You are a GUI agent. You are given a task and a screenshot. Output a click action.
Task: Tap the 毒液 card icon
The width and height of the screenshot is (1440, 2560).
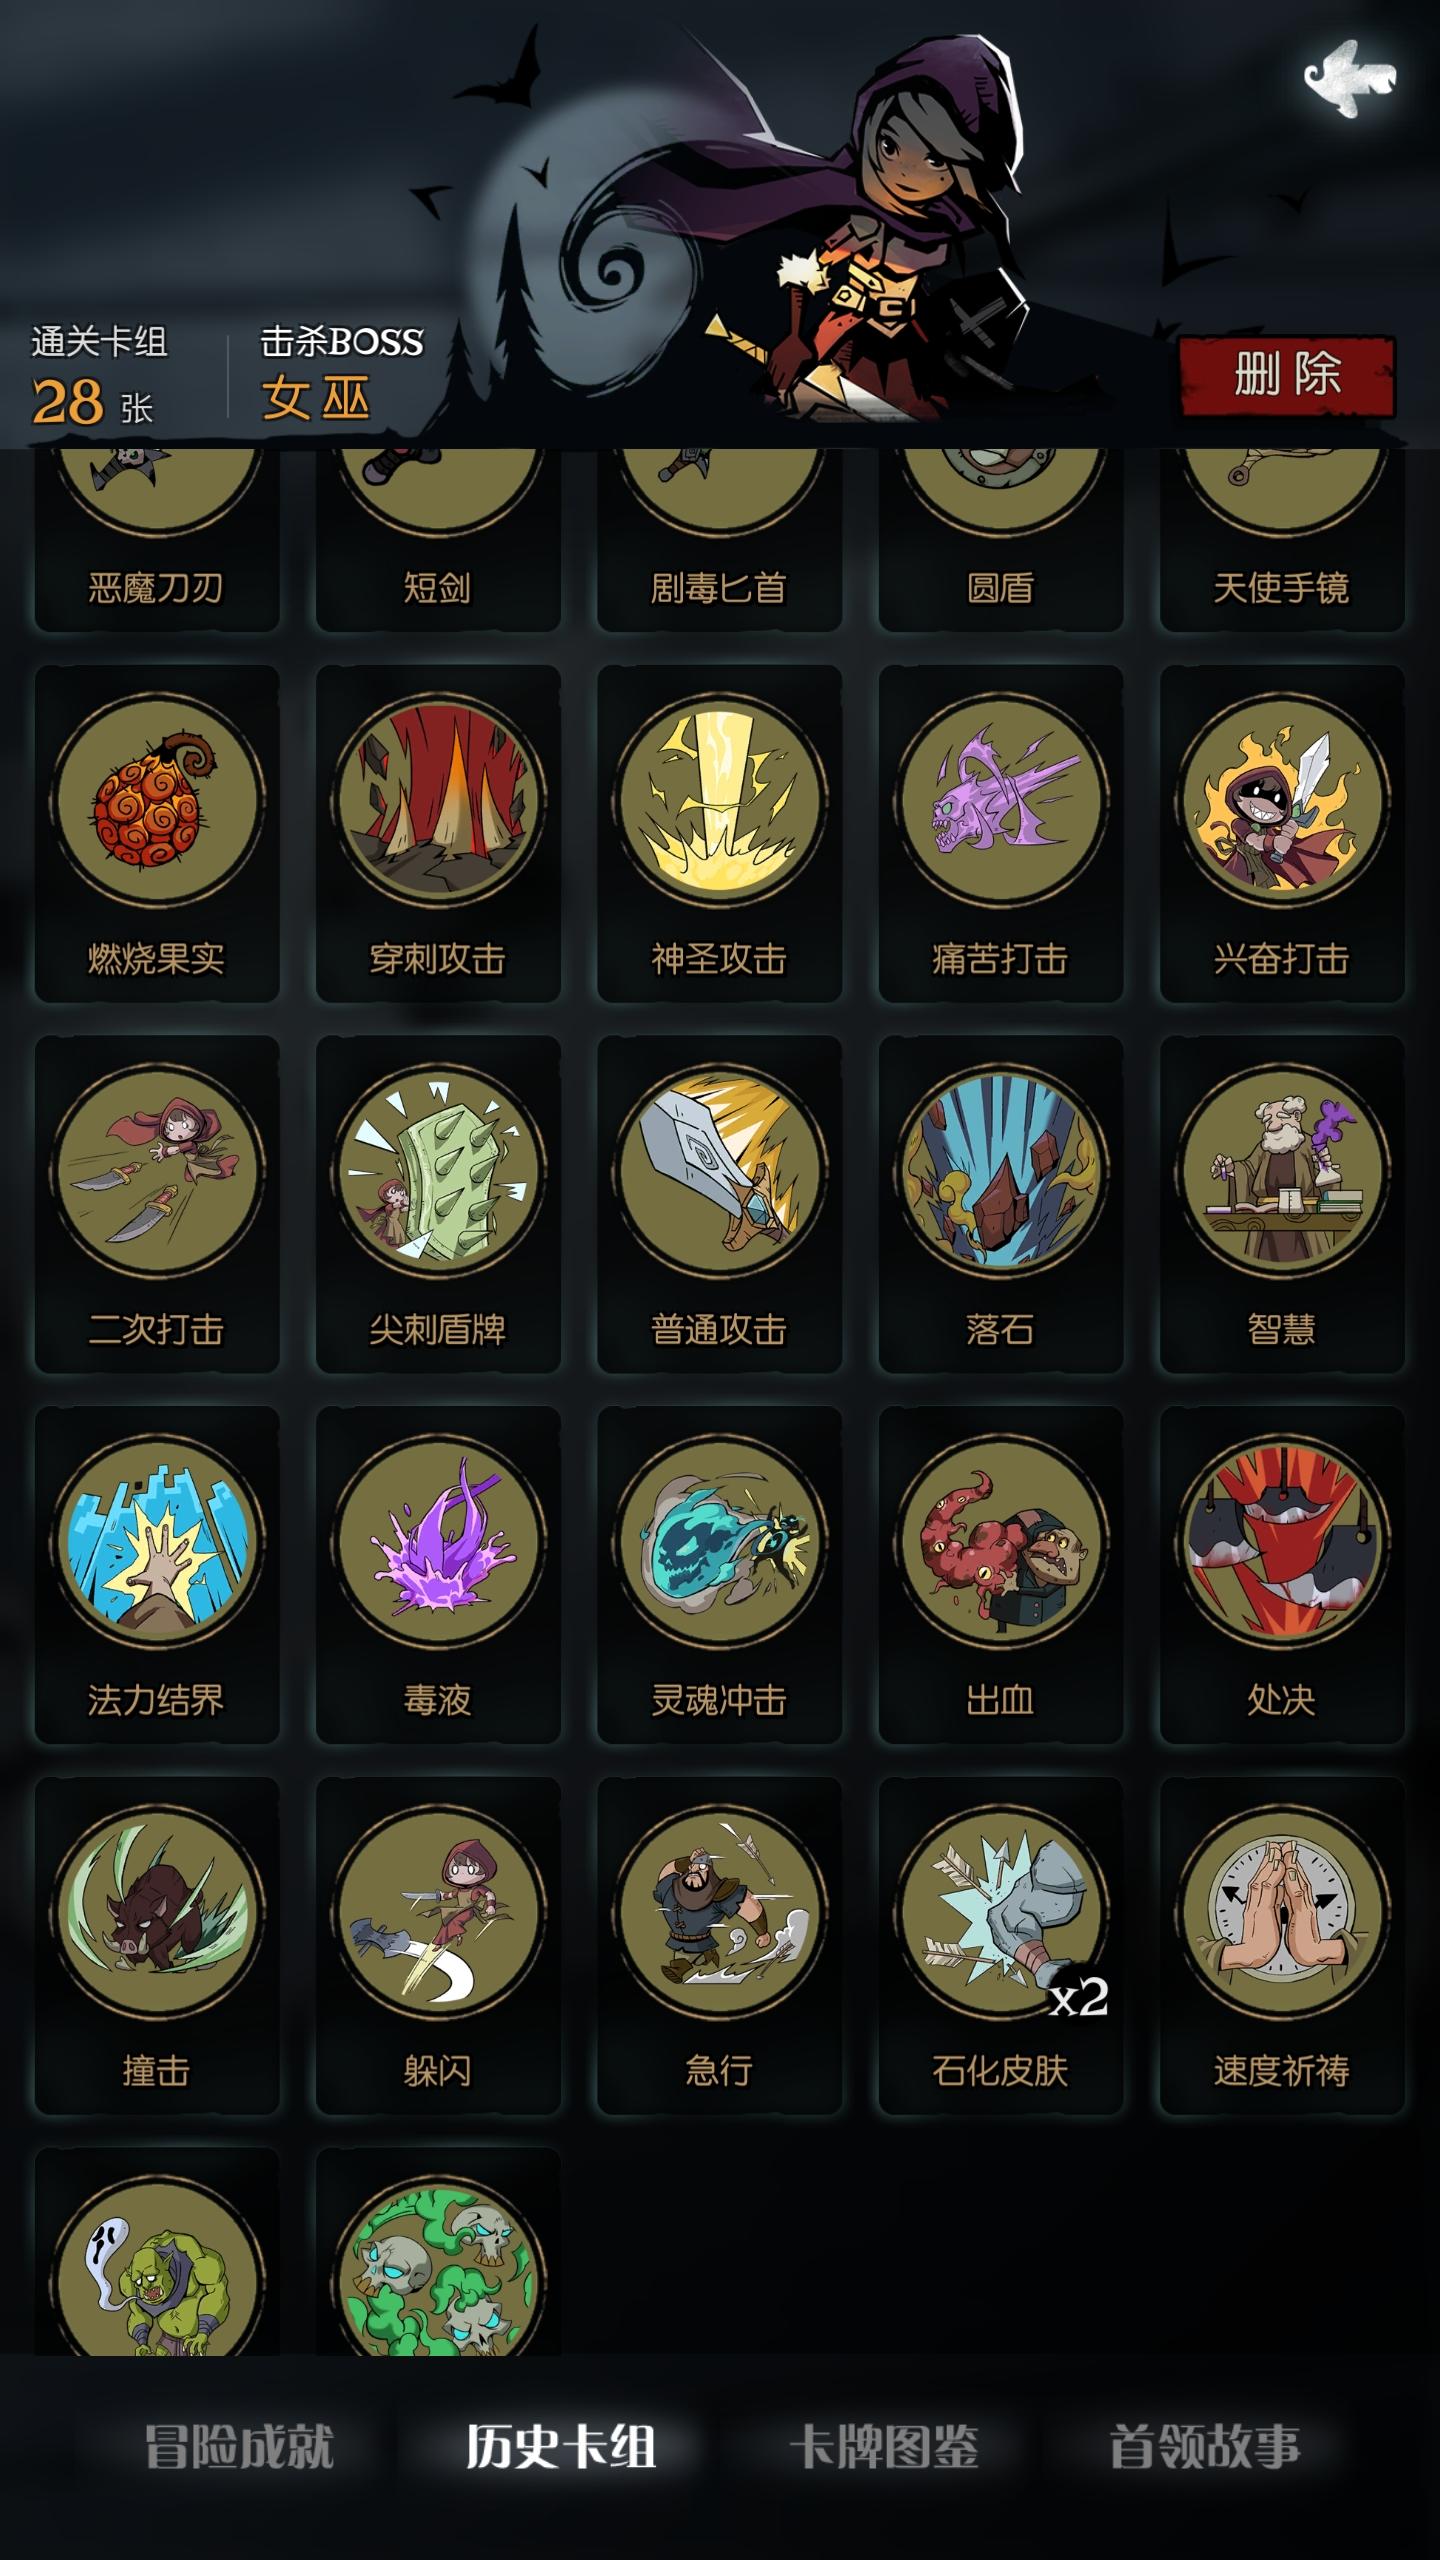[x=438, y=1541]
